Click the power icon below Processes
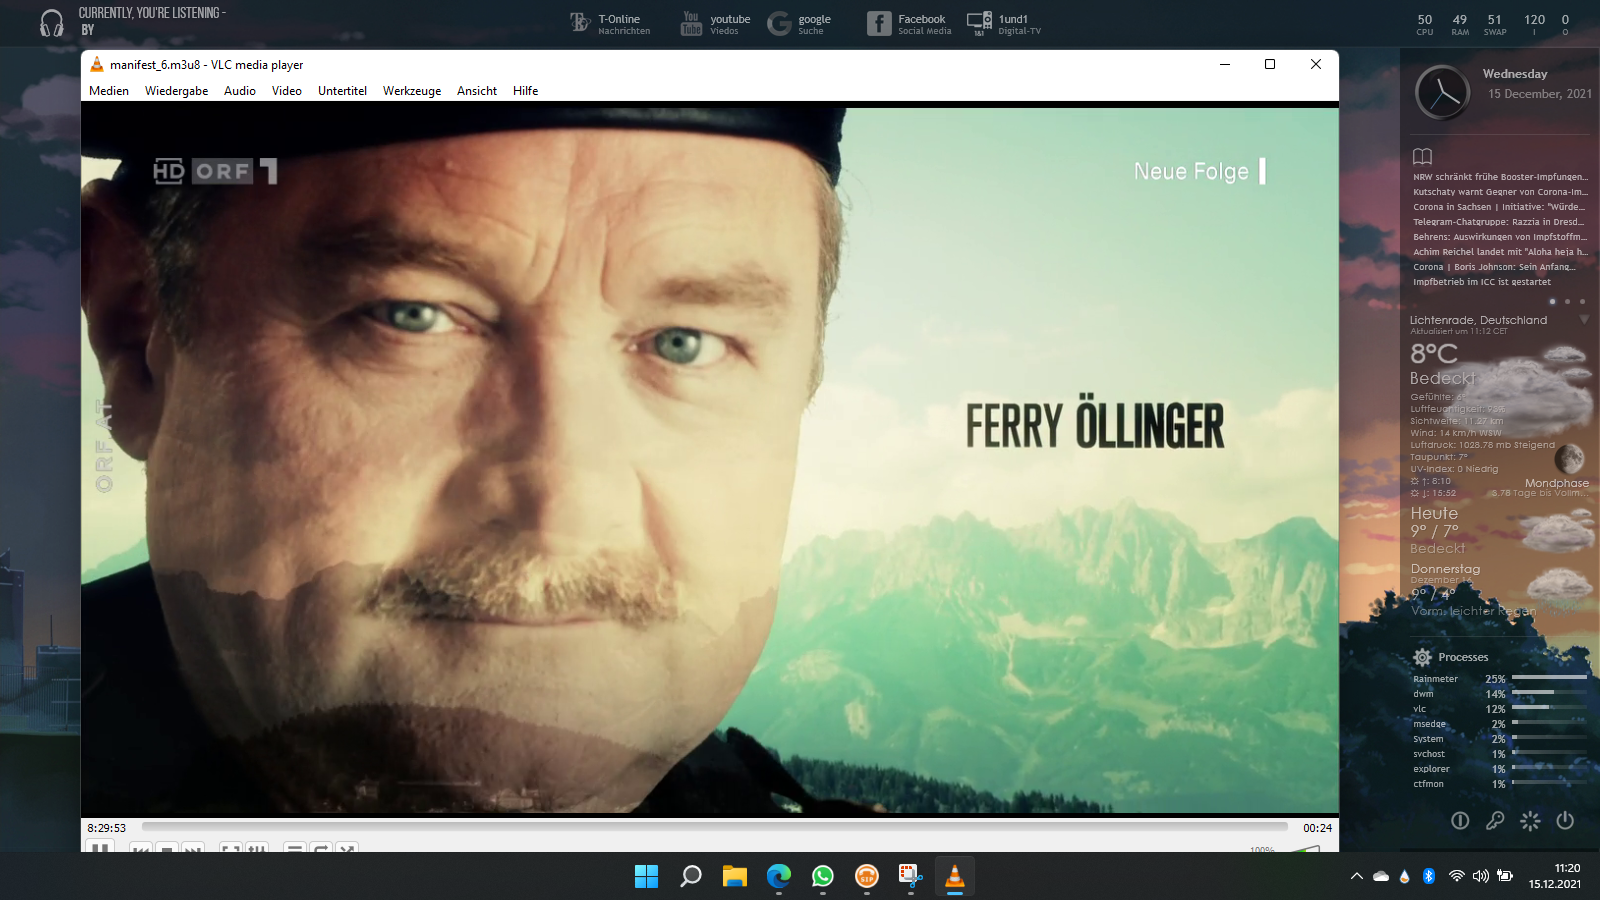This screenshot has width=1600, height=900. (1565, 820)
